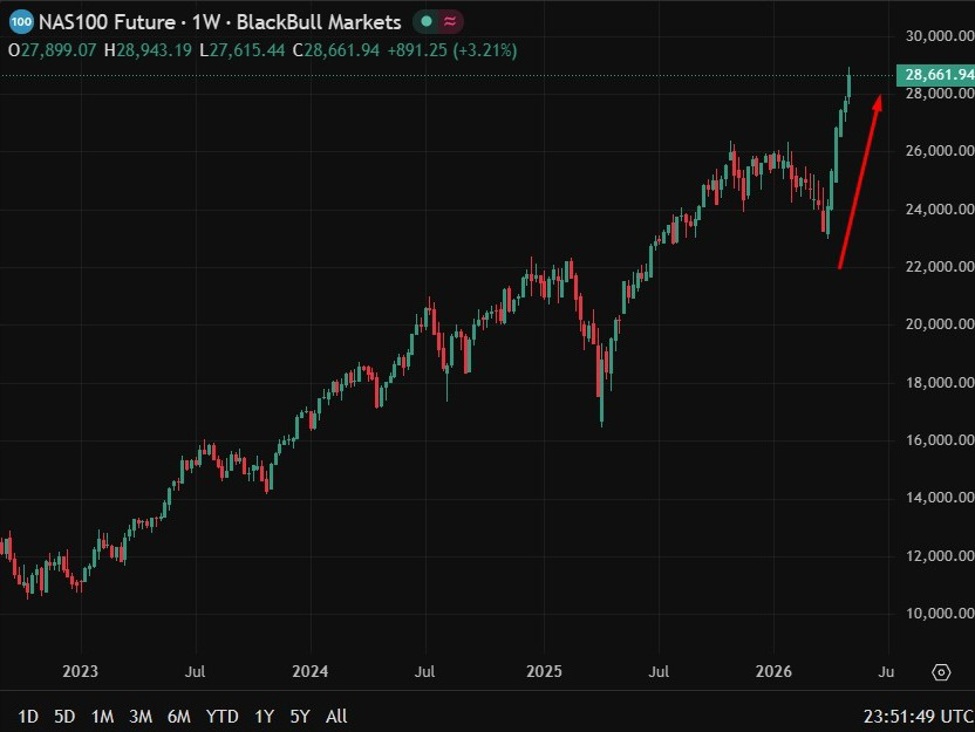The image size is (975, 732).
Task: Select the 5D time range
Action: click(x=64, y=716)
